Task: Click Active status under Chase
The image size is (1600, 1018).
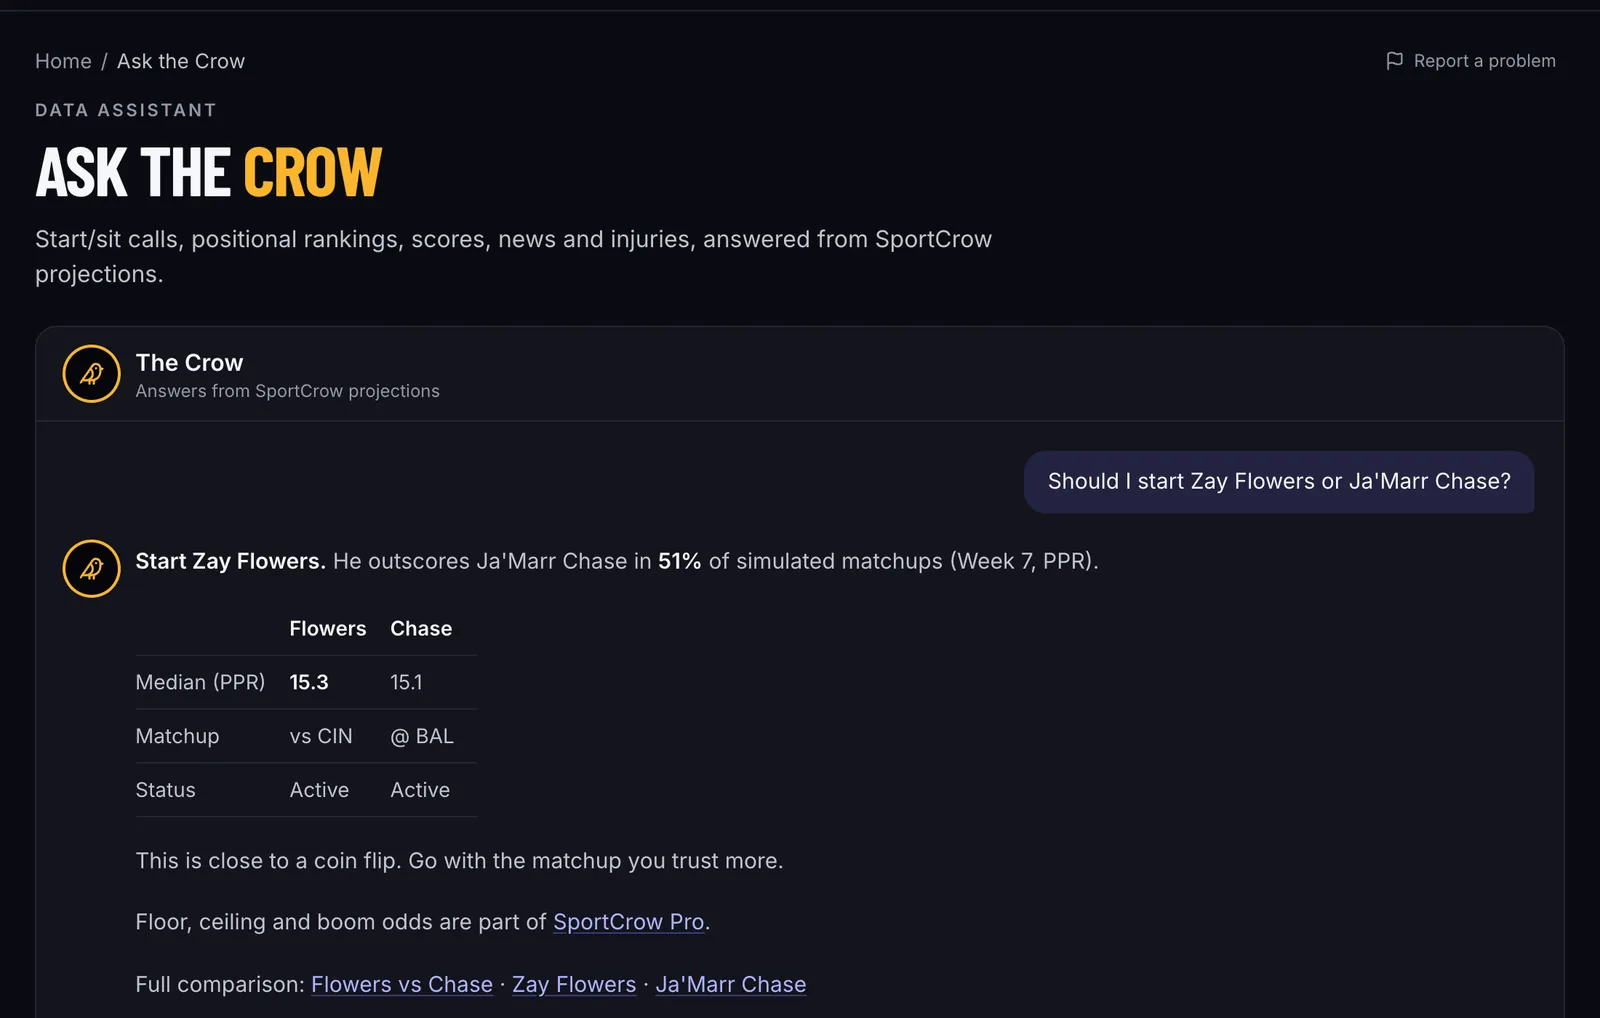Action: 420,790
